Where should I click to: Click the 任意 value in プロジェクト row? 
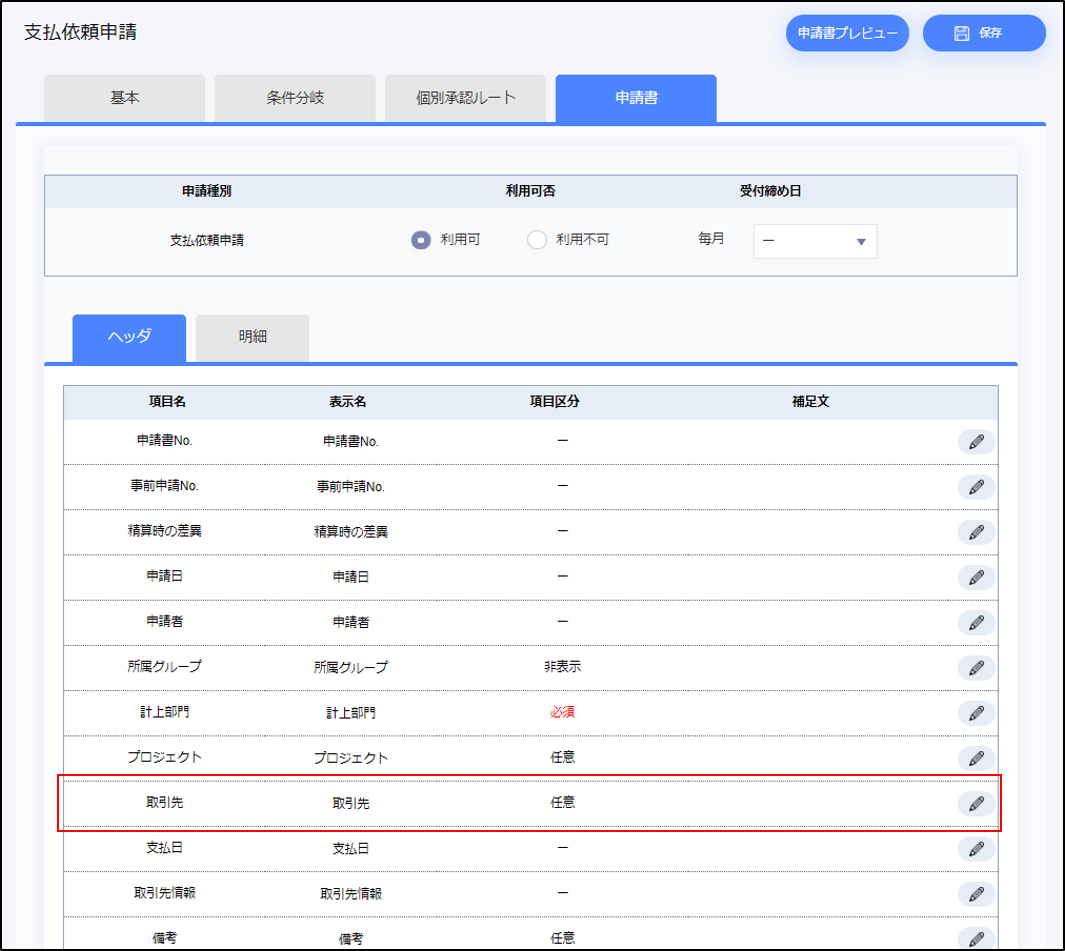[562, 757]
